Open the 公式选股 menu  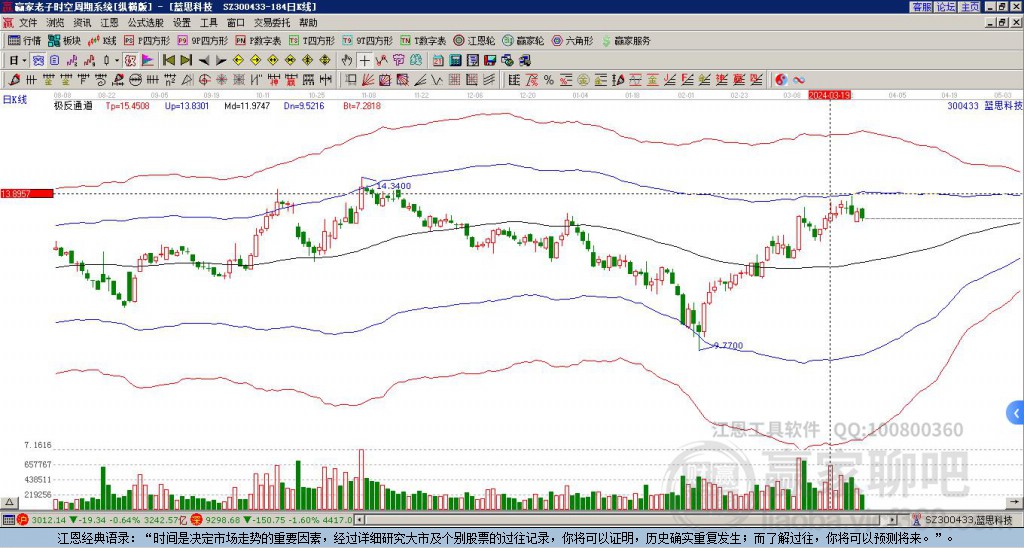[x=145, y=23]
